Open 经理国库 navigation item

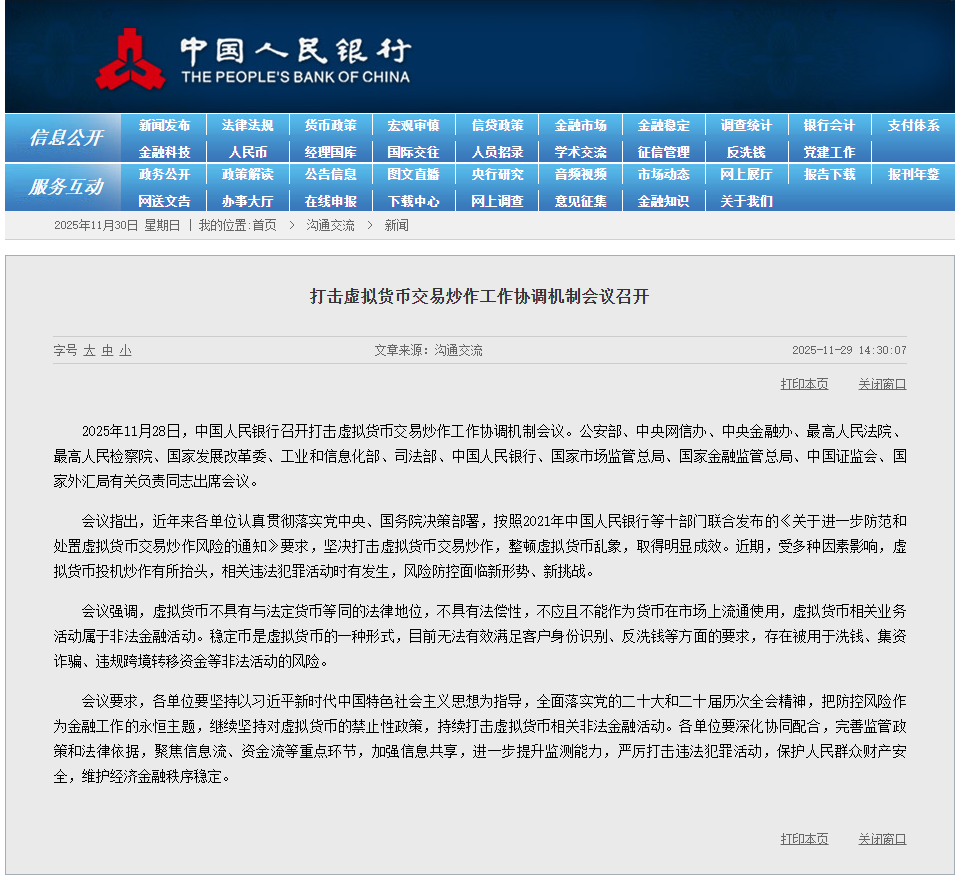tap(331, 152)
